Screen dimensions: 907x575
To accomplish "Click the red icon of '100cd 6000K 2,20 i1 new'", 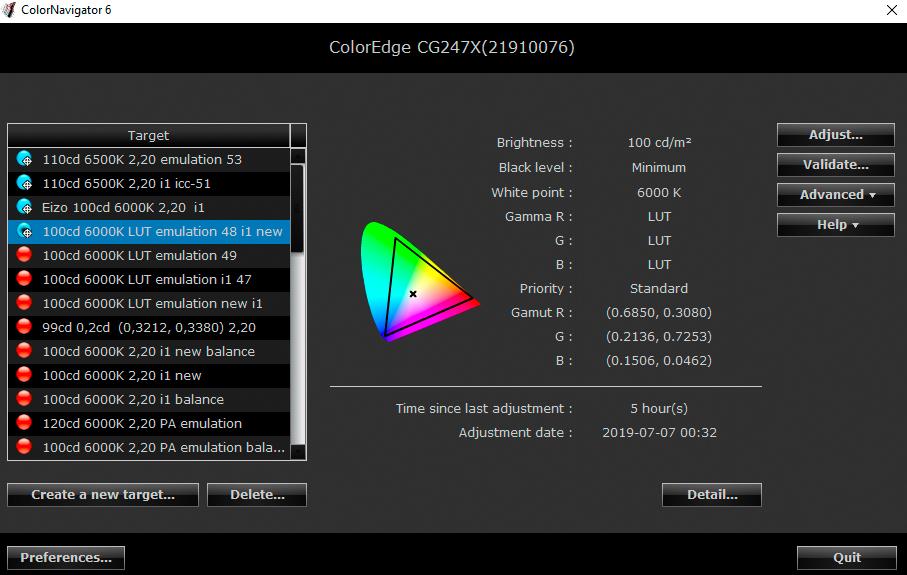I will (24, 375).
